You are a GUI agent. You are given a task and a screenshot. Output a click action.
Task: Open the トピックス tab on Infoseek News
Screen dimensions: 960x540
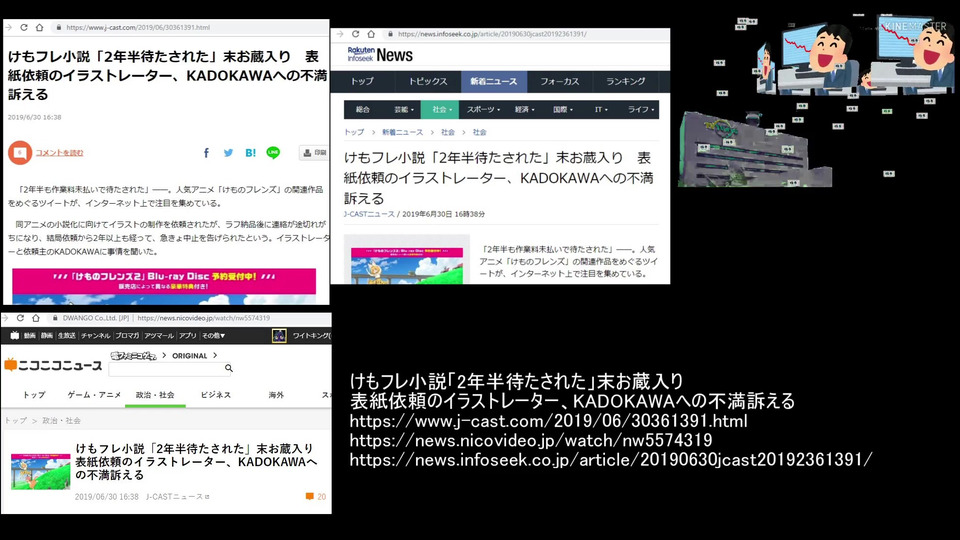coord(427,81)
